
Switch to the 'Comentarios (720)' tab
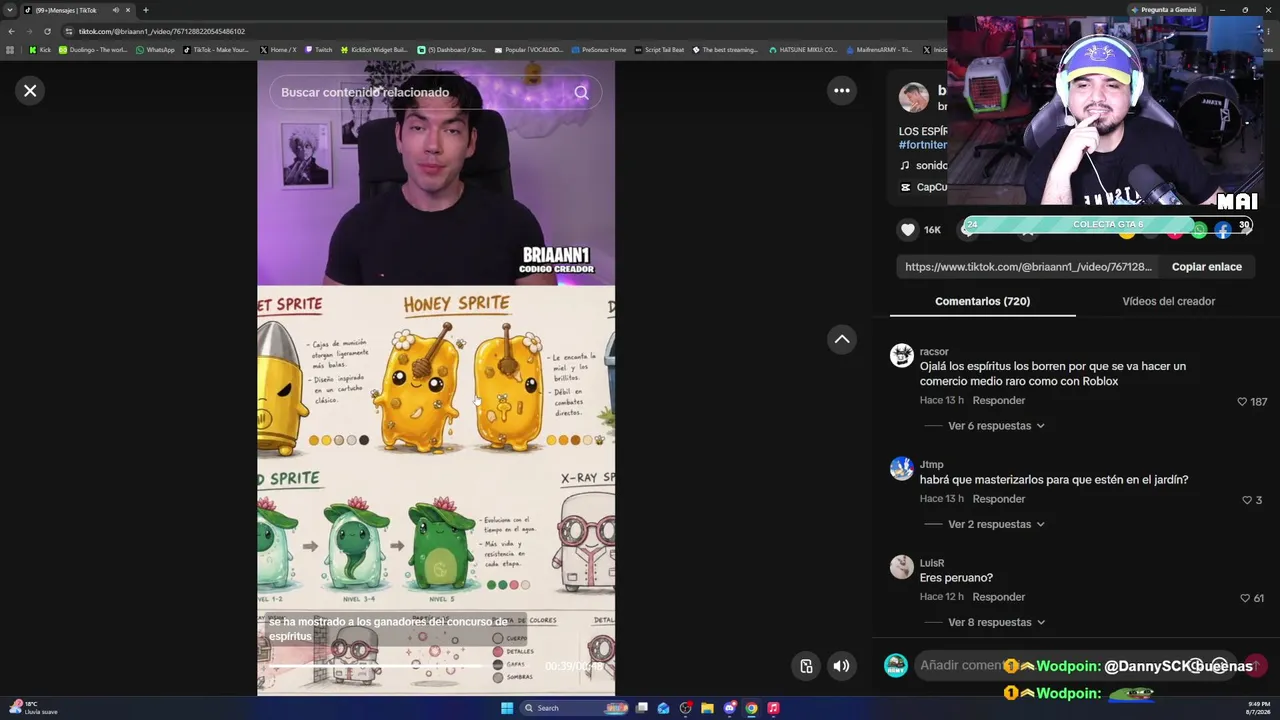(982, 301)
